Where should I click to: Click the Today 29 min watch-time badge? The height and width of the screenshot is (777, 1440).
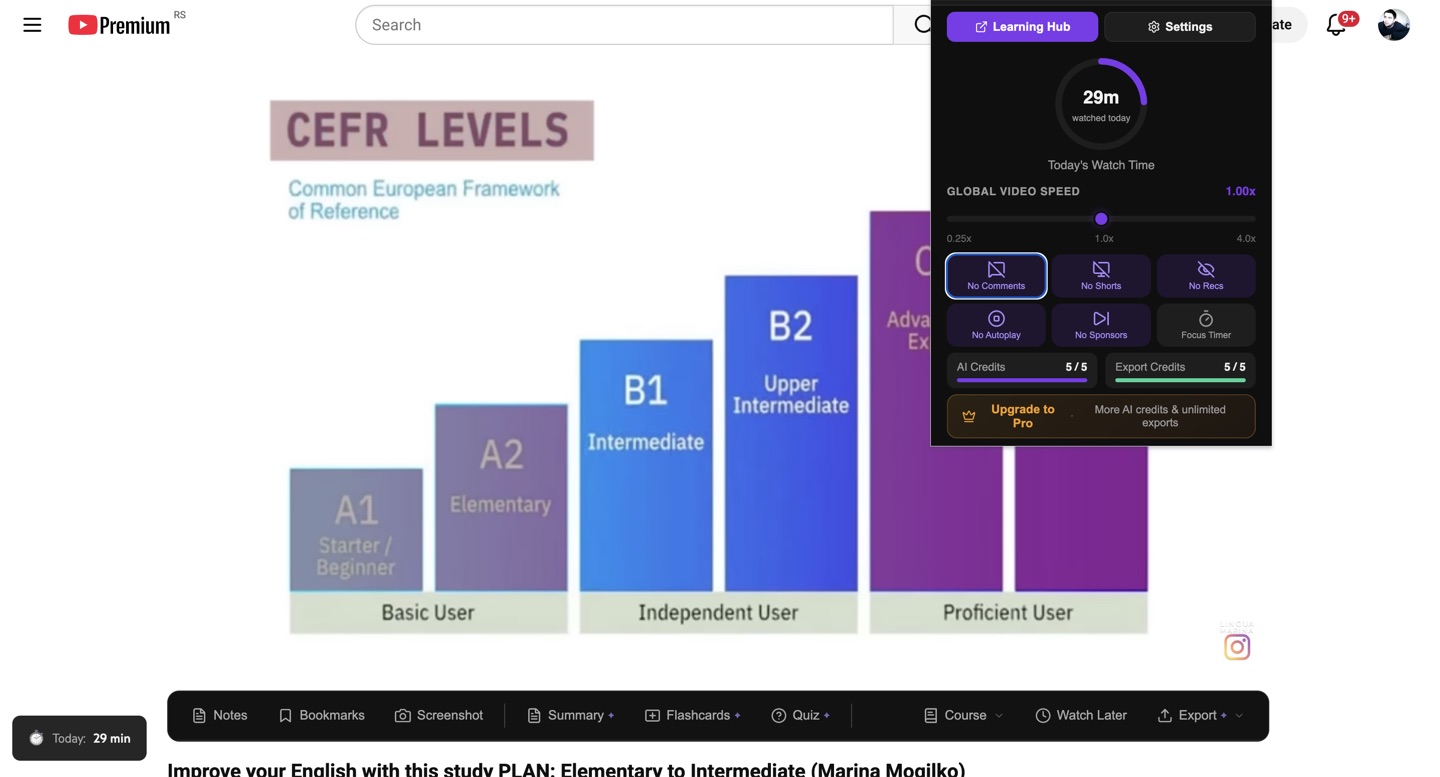pos(79,738)
